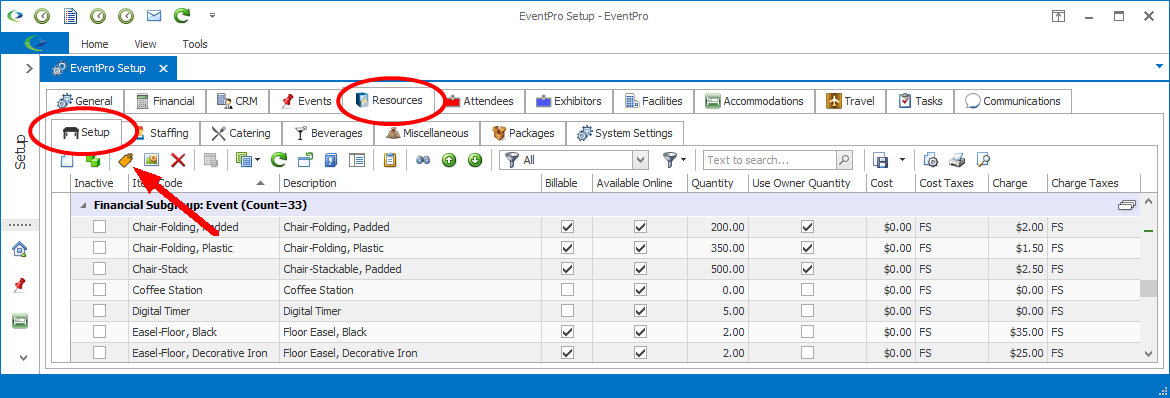Click the New record blank page icon
Viewport: 1170px width, 398px height.
[67, 160]
